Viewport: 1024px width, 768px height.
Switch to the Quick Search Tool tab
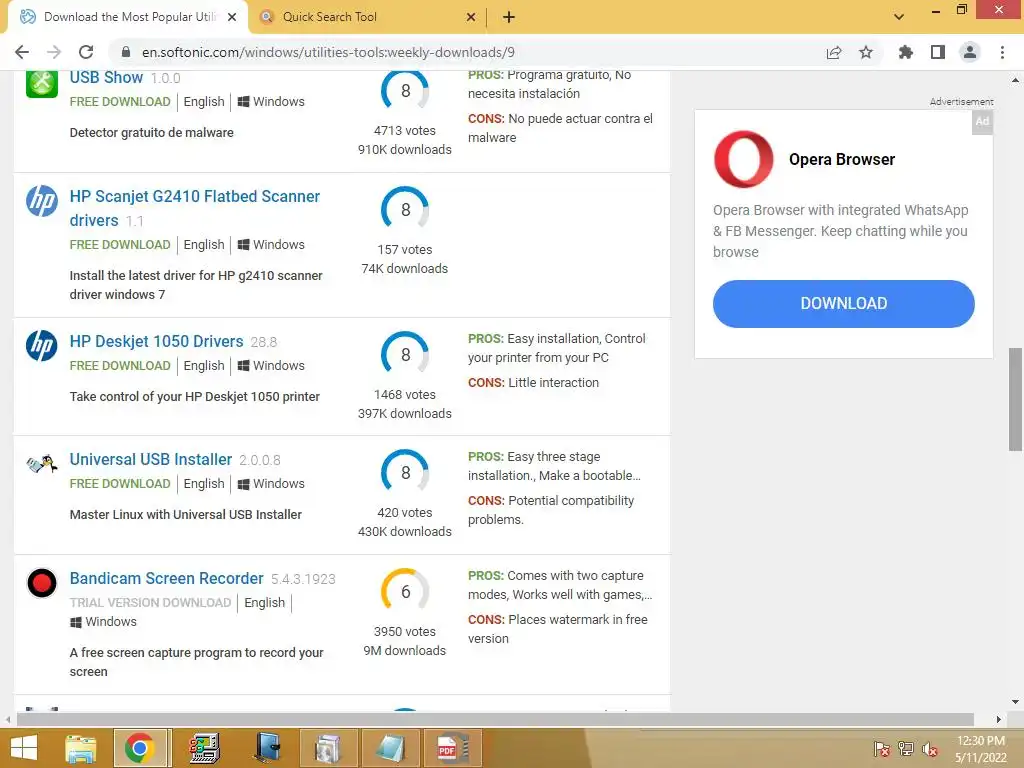pyautogui.click(x=368, y=17)
